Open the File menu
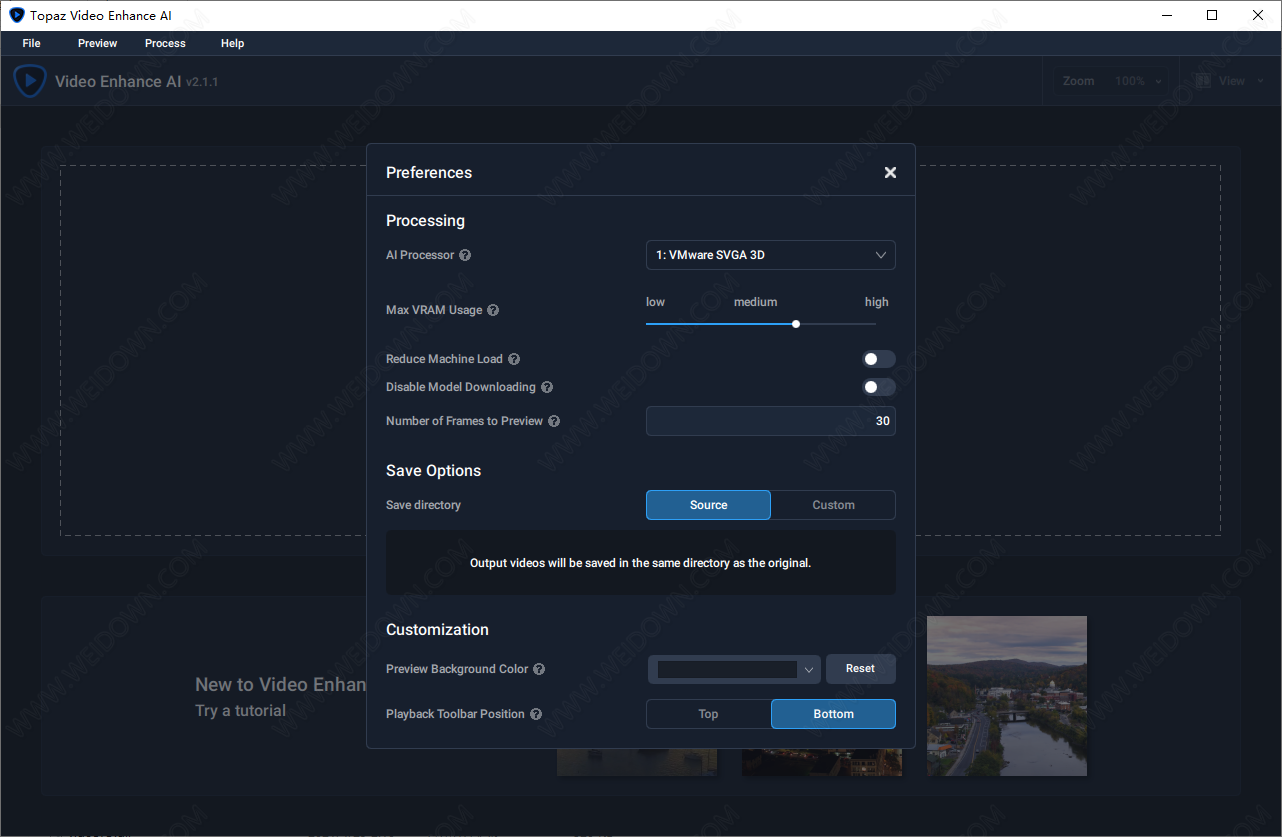1282x837 pixels. click(32, 43)
